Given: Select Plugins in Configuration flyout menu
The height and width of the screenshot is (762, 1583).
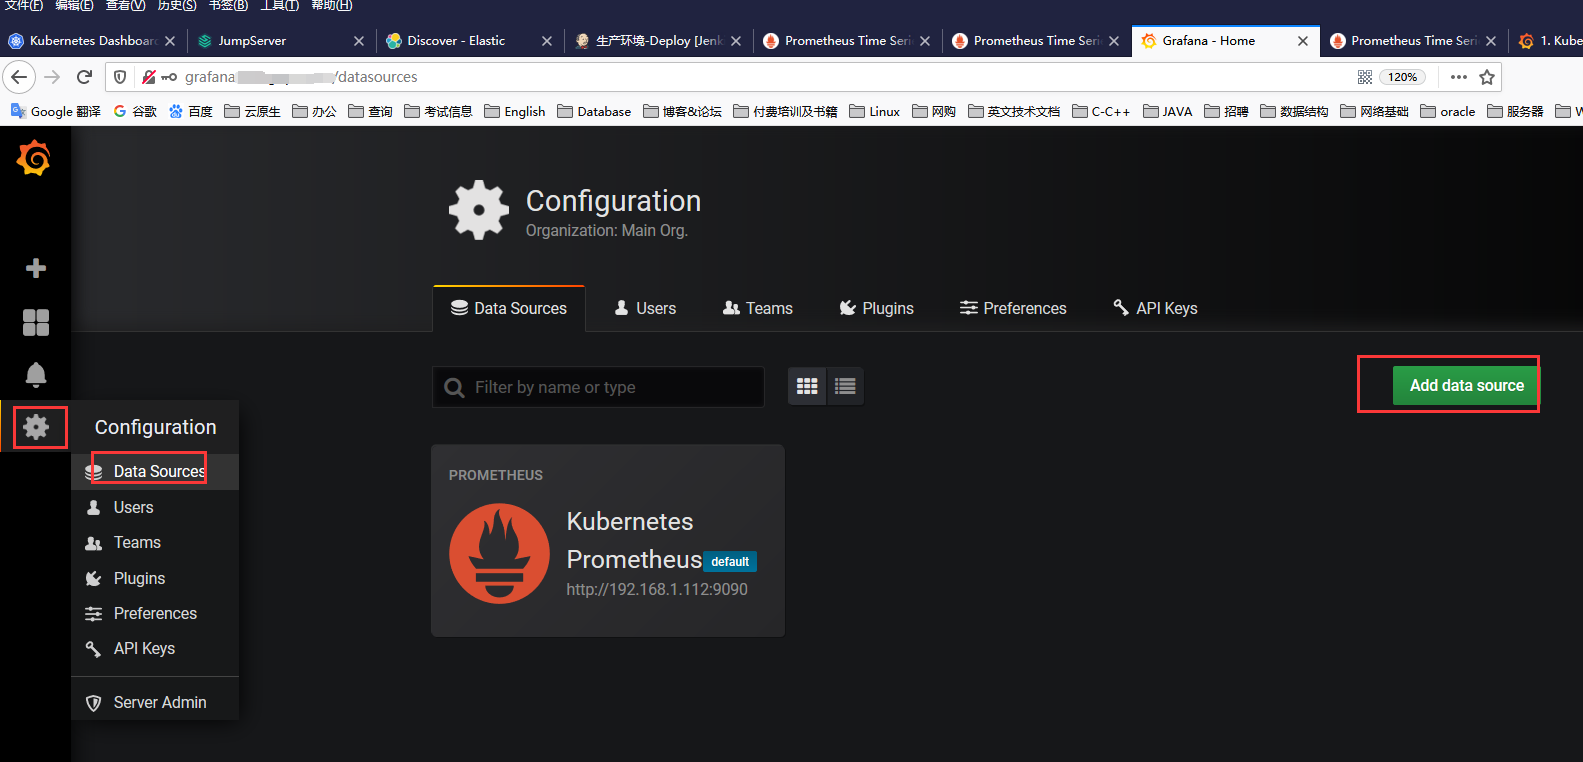Looking at the screenshot, I should coord(155,578).
